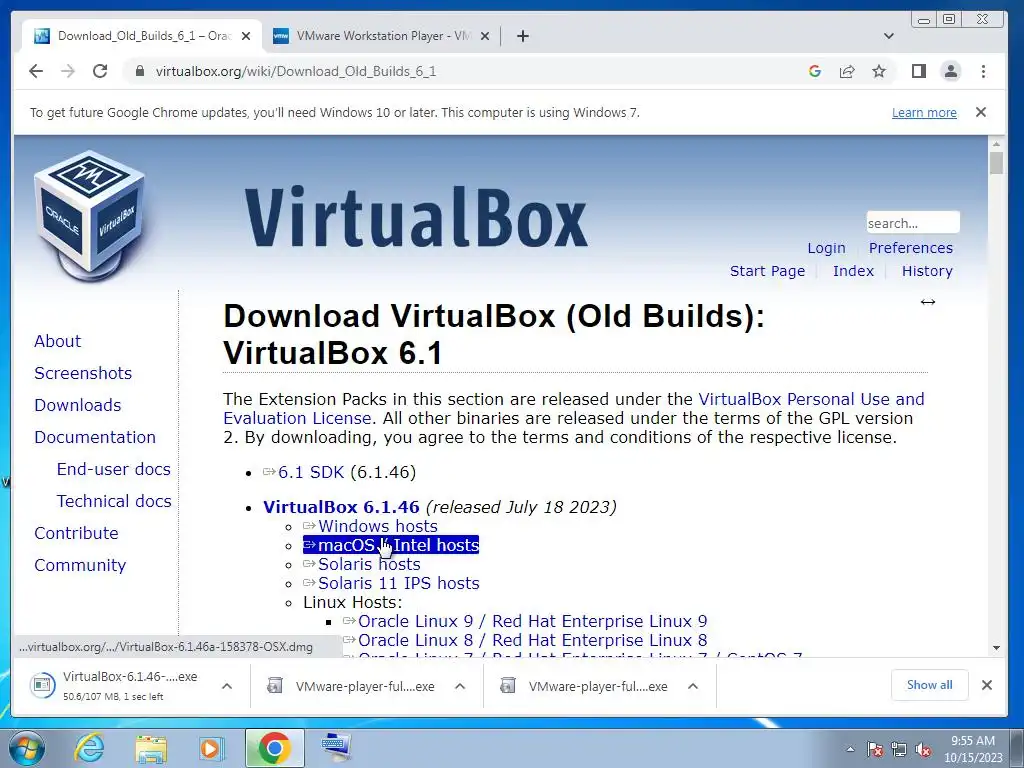Open the Index page
Image resolution: width=1024 pixels, height=768 pixels.
pyautogui.click(x=853, y=271)
